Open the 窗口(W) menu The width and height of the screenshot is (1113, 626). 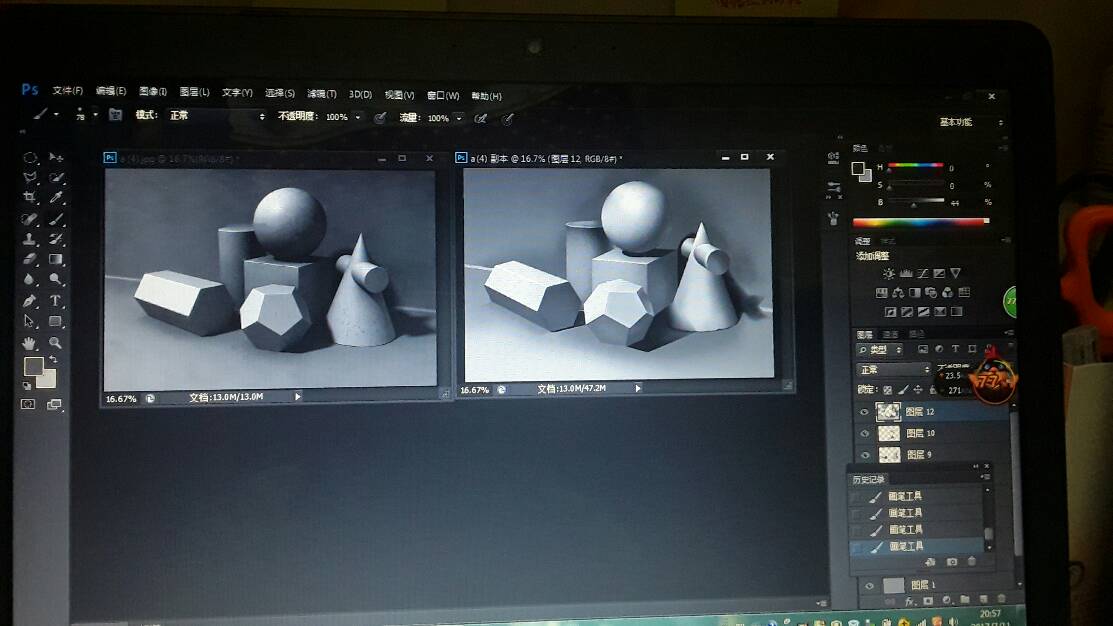pos(443,95)
